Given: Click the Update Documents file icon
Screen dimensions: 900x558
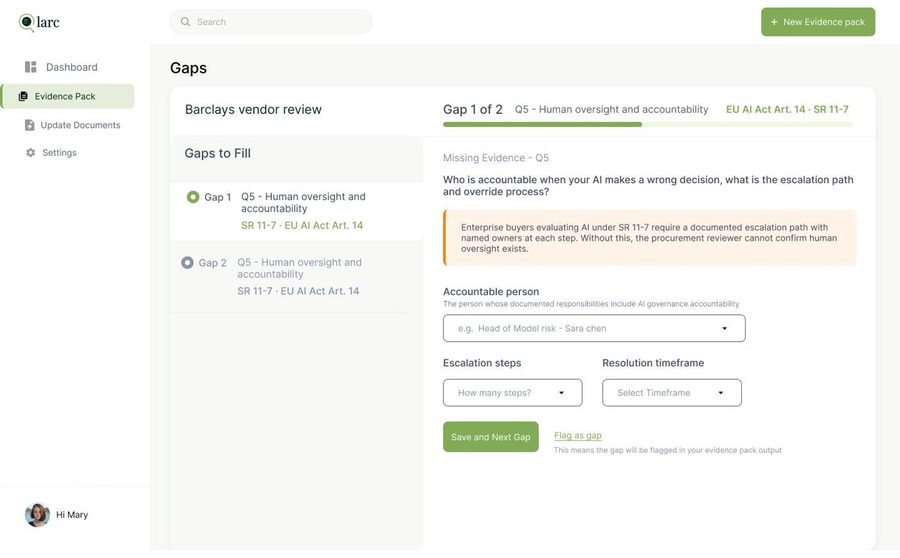Looking at the screenshot, I should [x=29, y=125].
